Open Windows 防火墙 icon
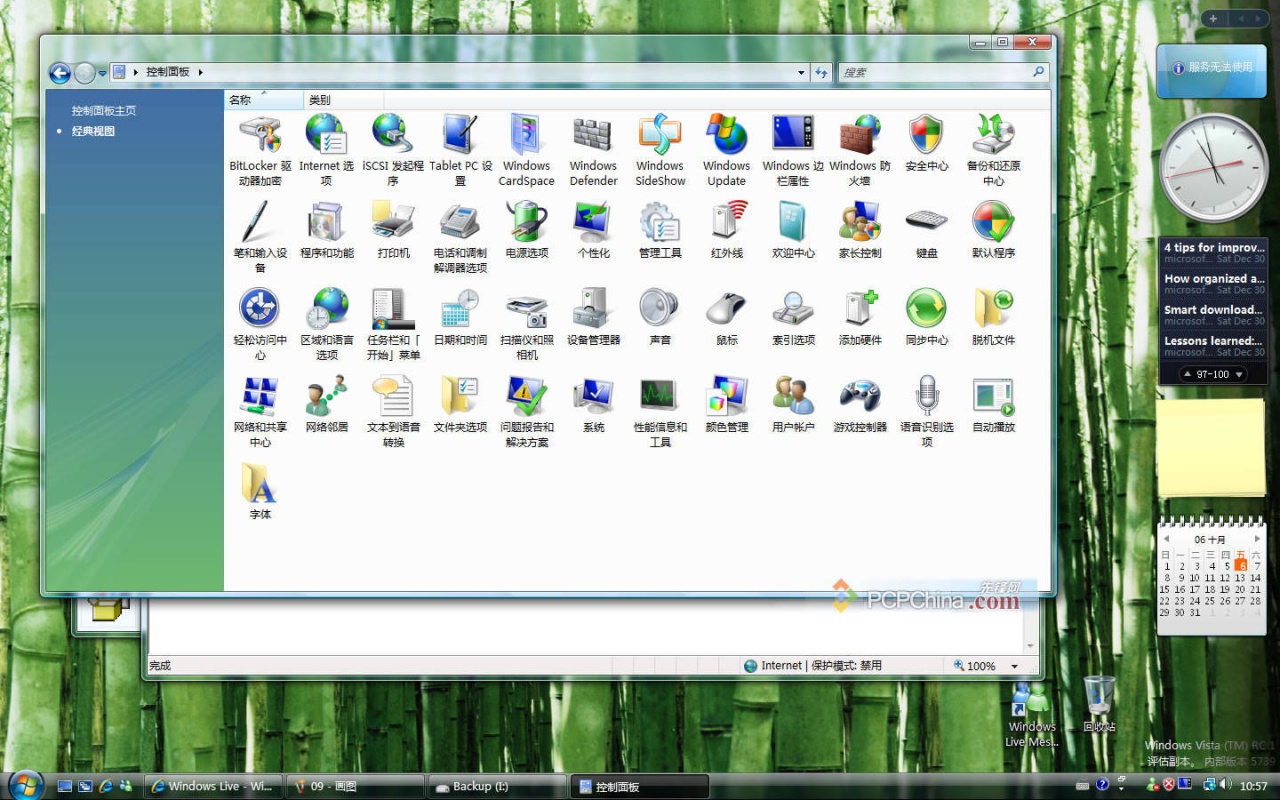The height and width of the screenshot is (800, 1280). coord(860,134)
